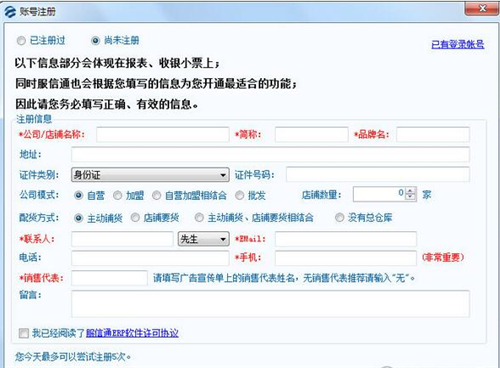Click the 销售代表 text field

(x=109, y=278)
